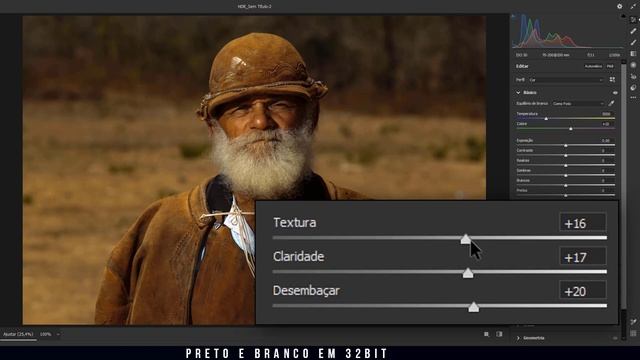This screenshot has width=640, height=360.
Task: Click the Exposição value field 0.00
Action: (606, 140)
